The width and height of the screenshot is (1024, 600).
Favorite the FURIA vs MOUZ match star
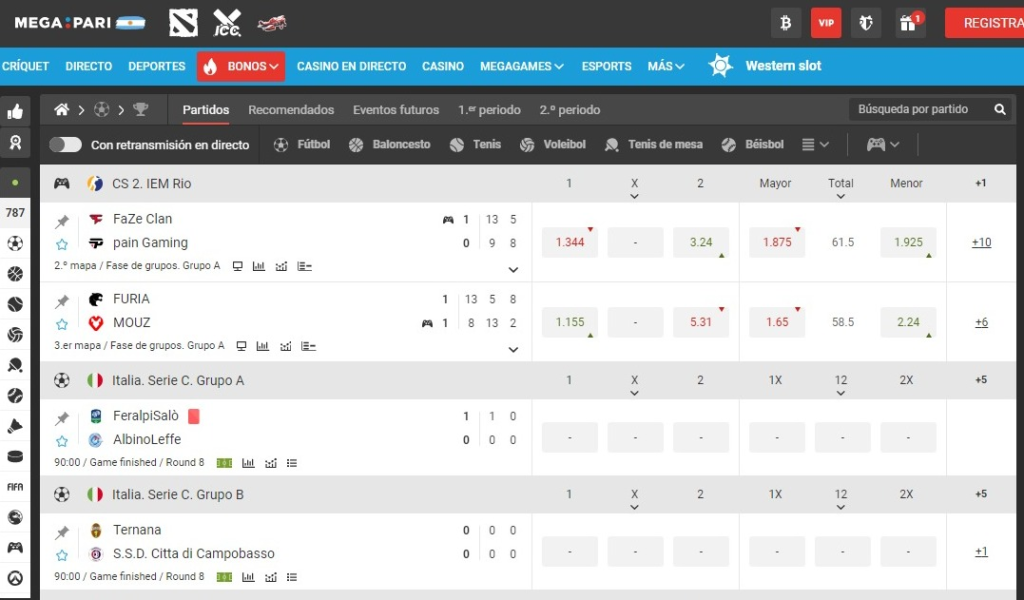[x=62, y=324]
